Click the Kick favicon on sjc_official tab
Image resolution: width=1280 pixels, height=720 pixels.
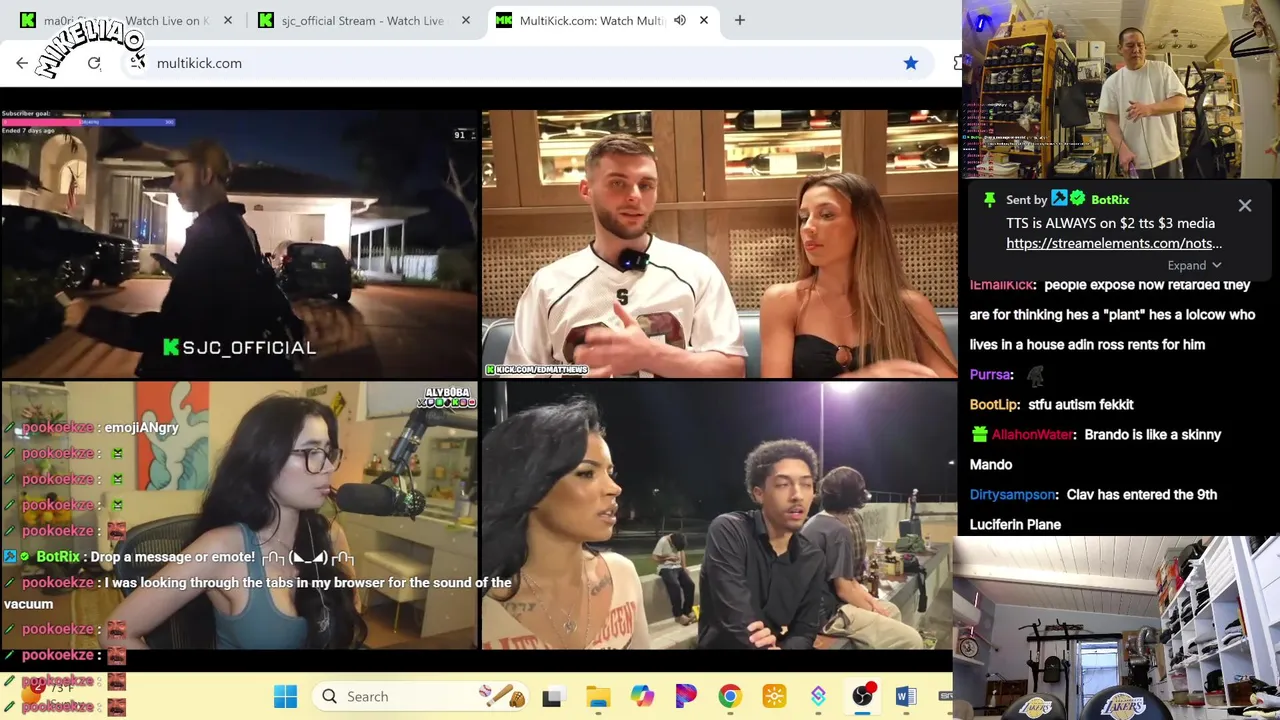(266, 20)
